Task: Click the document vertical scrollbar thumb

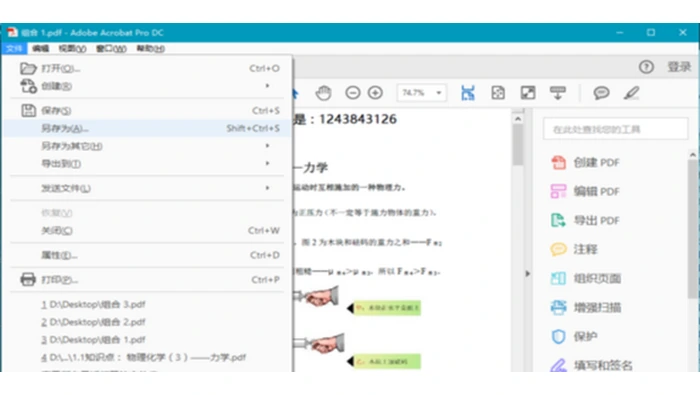Action: (x=518, y=145)
